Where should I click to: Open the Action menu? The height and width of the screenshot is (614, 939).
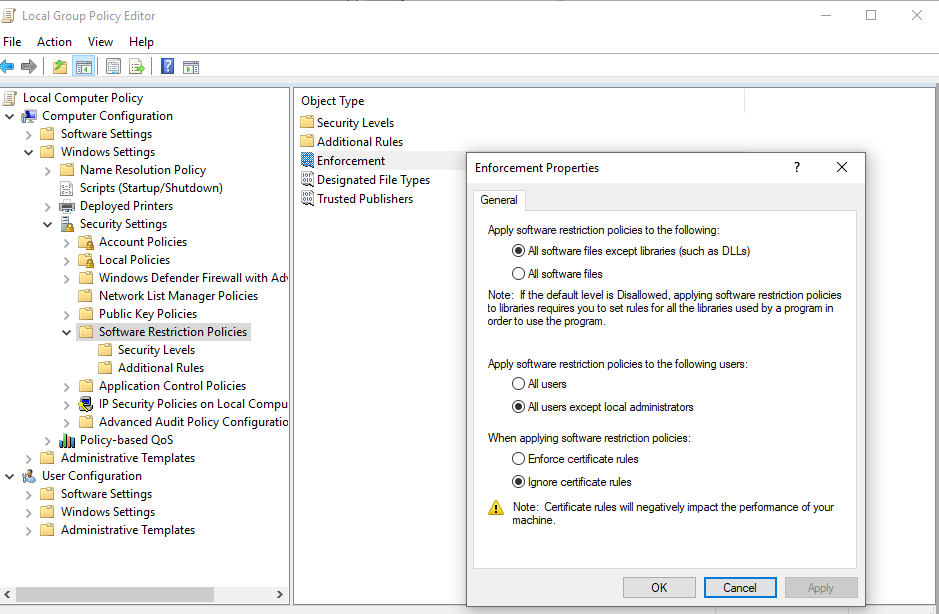click(x=54, y=42)
